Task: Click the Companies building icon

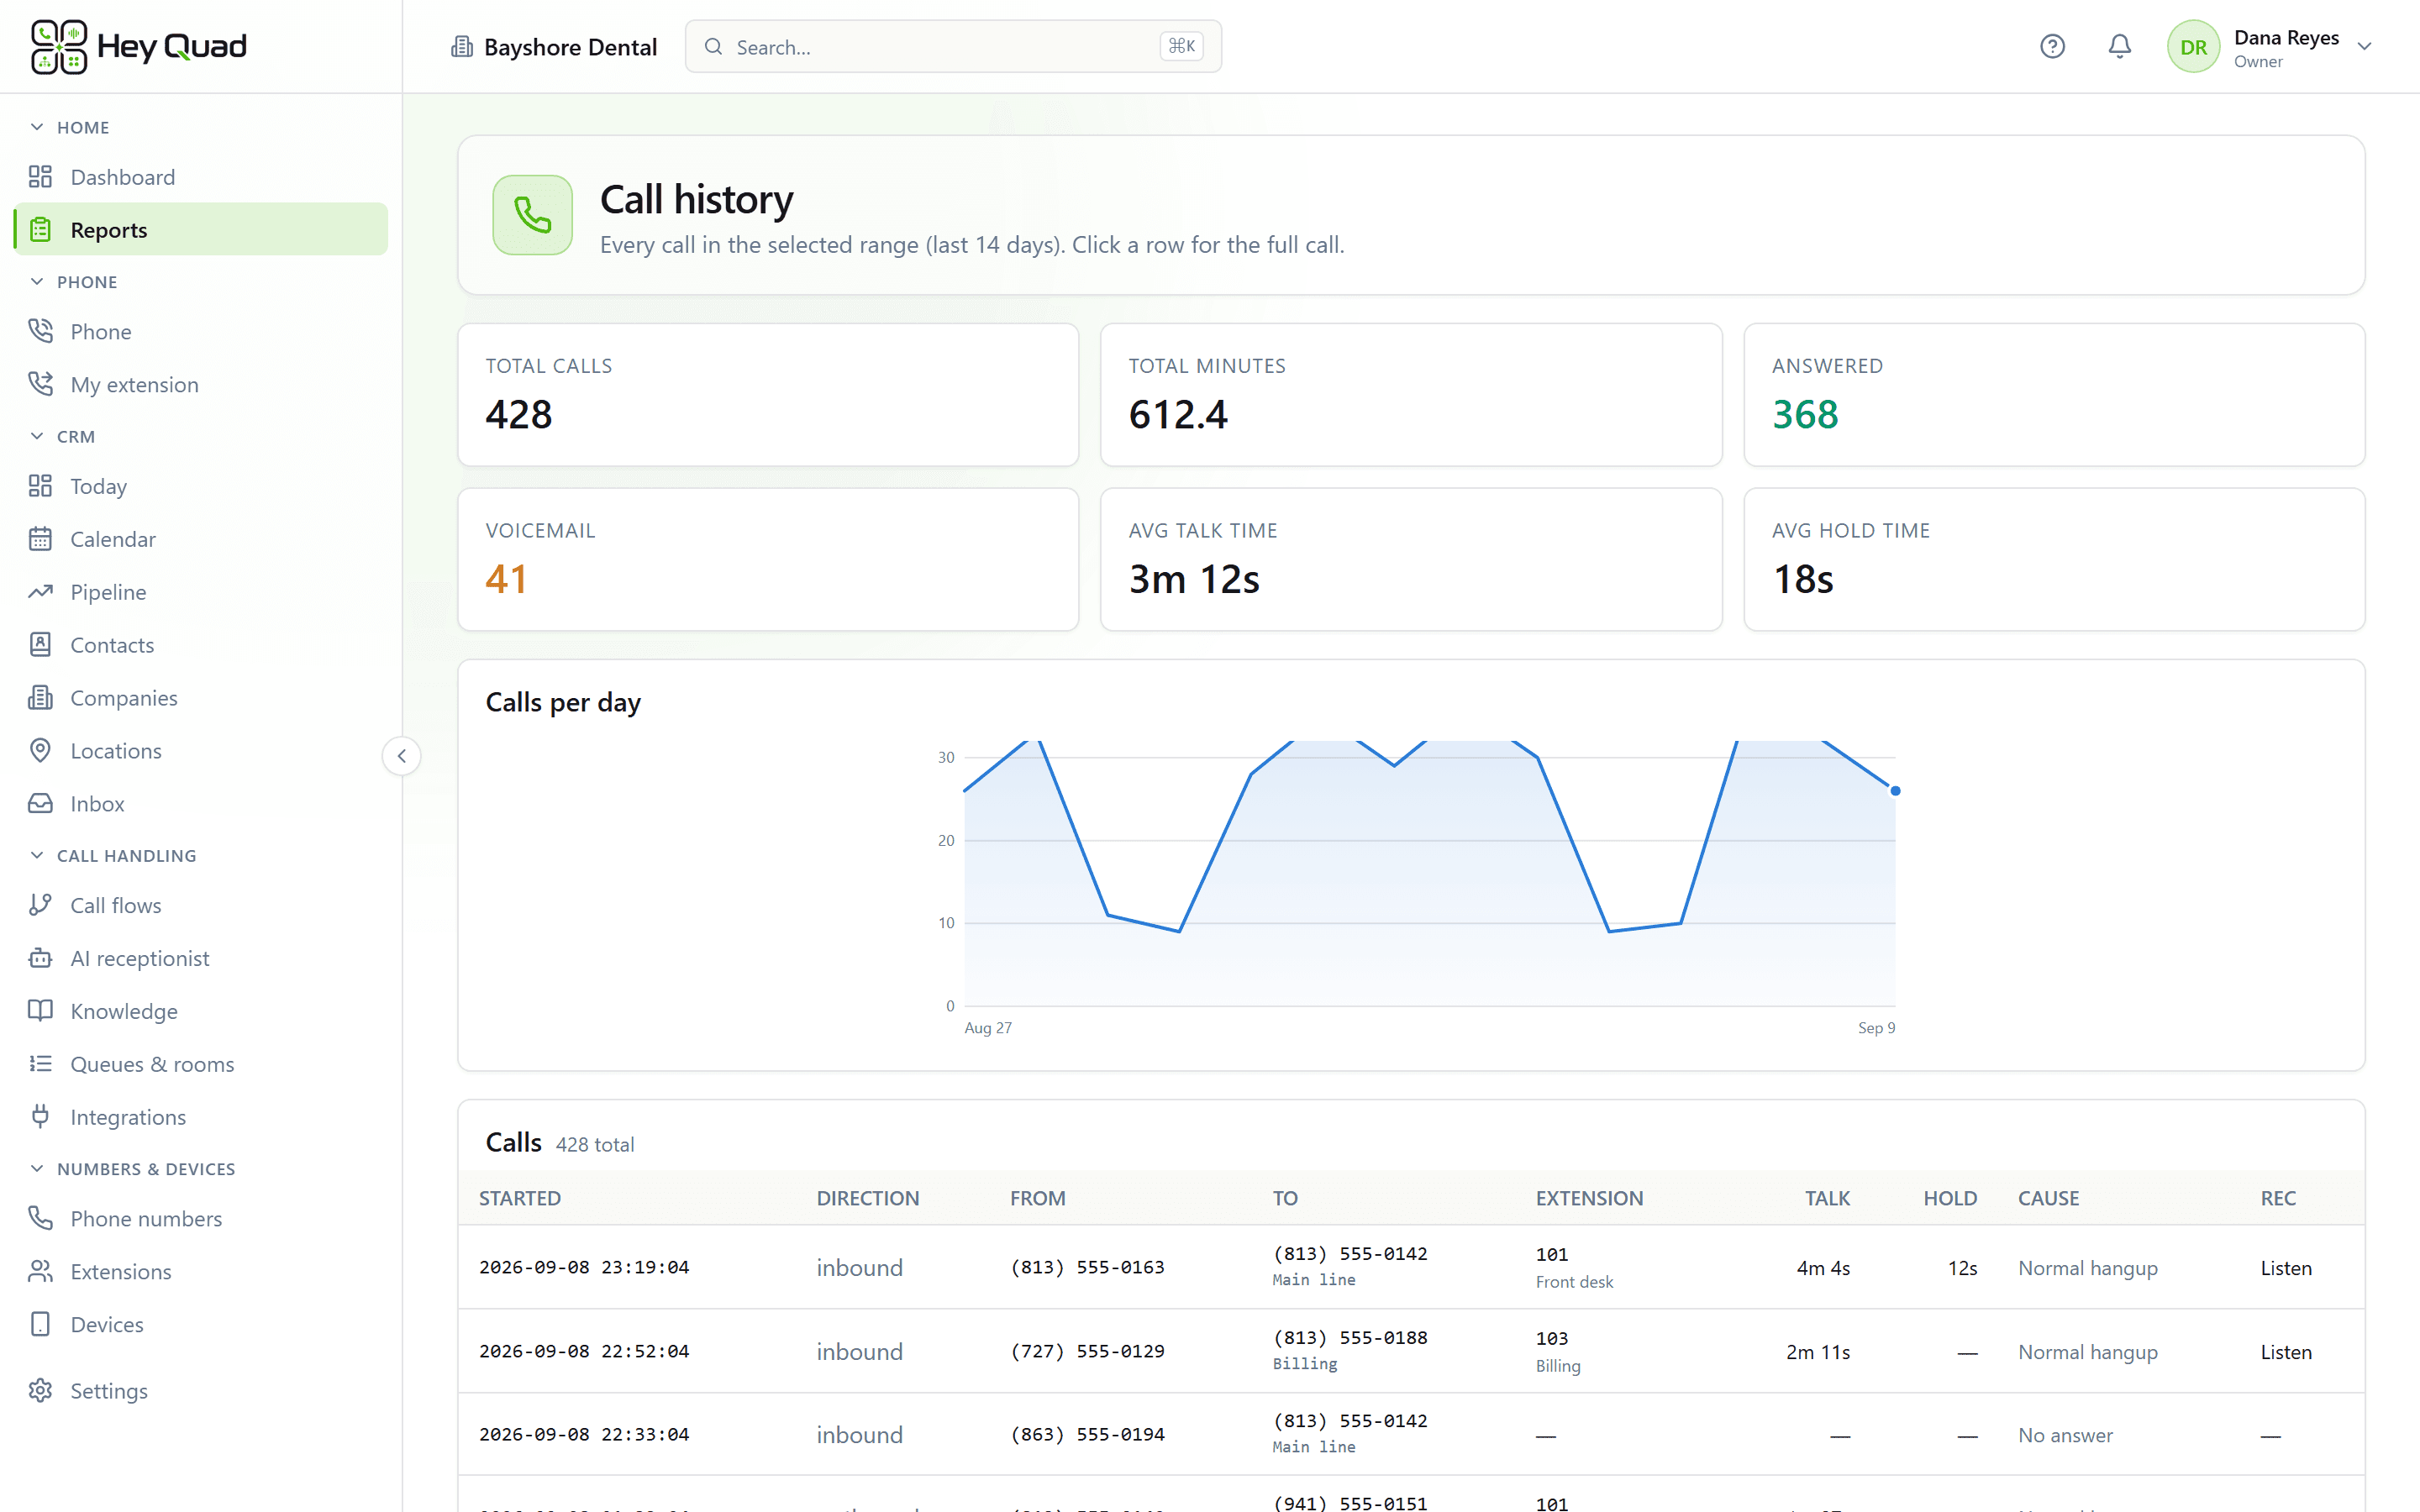Action: [40, 697]
